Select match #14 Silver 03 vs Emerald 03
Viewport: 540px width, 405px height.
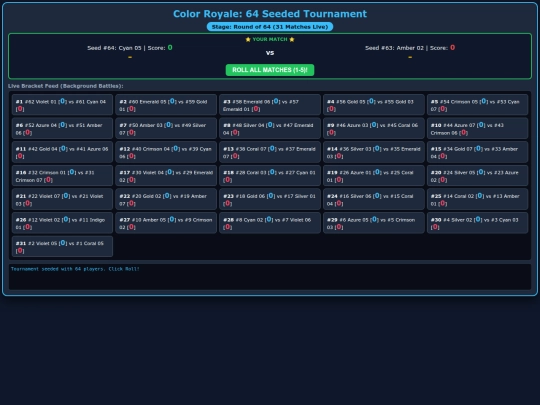(374, 152)
